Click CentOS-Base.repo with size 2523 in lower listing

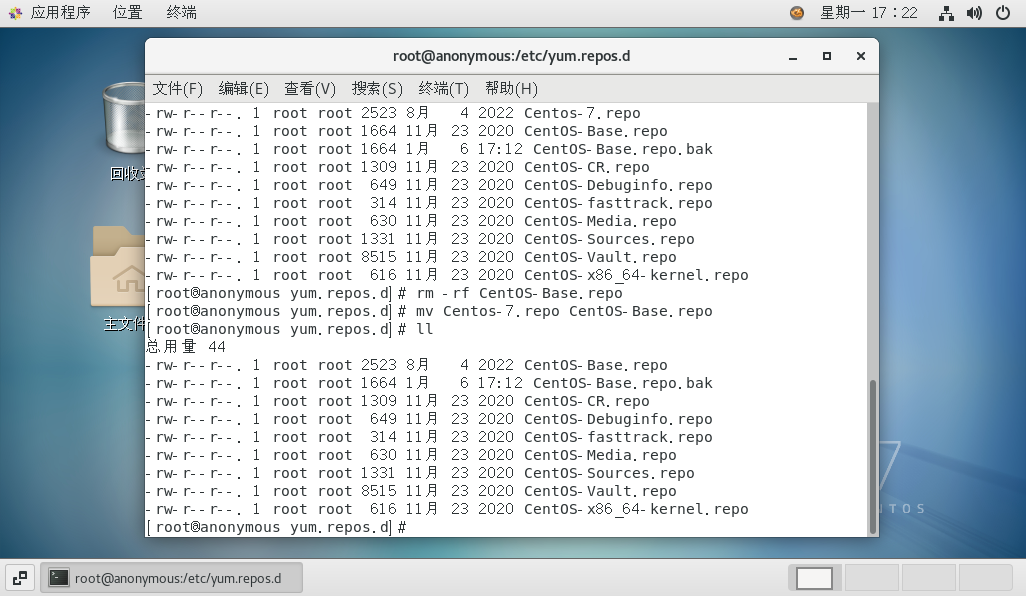point(596,365)
